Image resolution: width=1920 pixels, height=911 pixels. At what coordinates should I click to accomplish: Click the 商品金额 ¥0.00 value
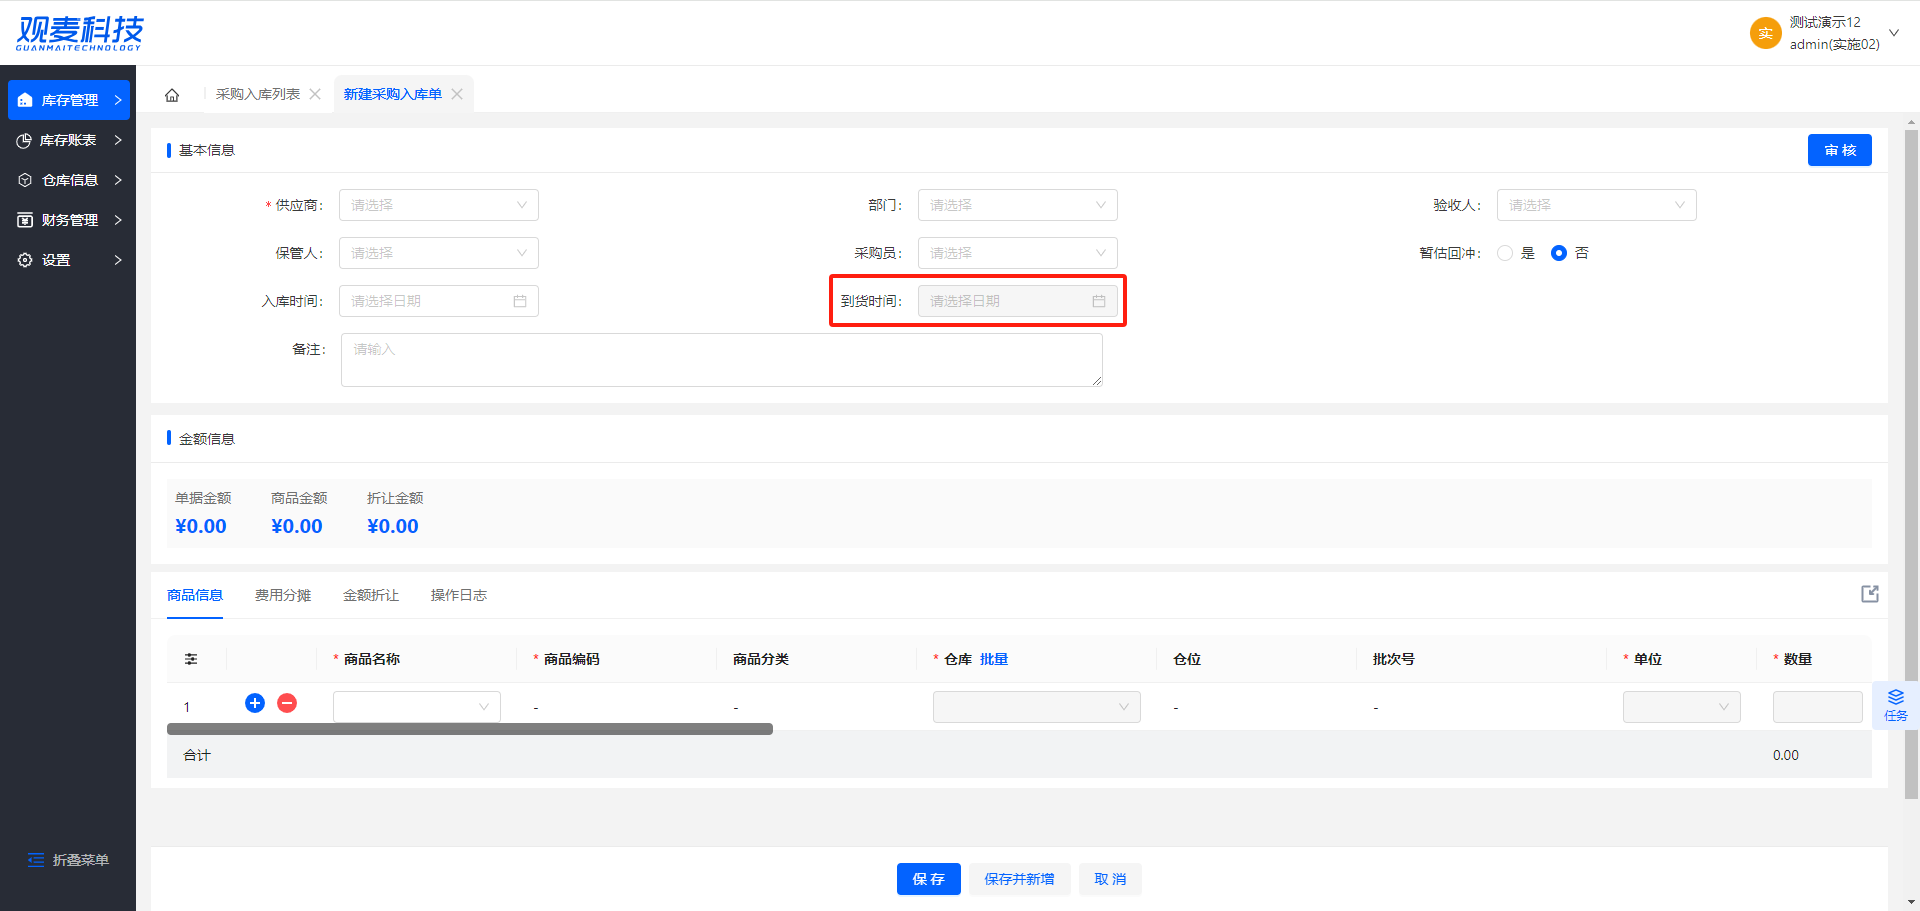click(297, 526)
